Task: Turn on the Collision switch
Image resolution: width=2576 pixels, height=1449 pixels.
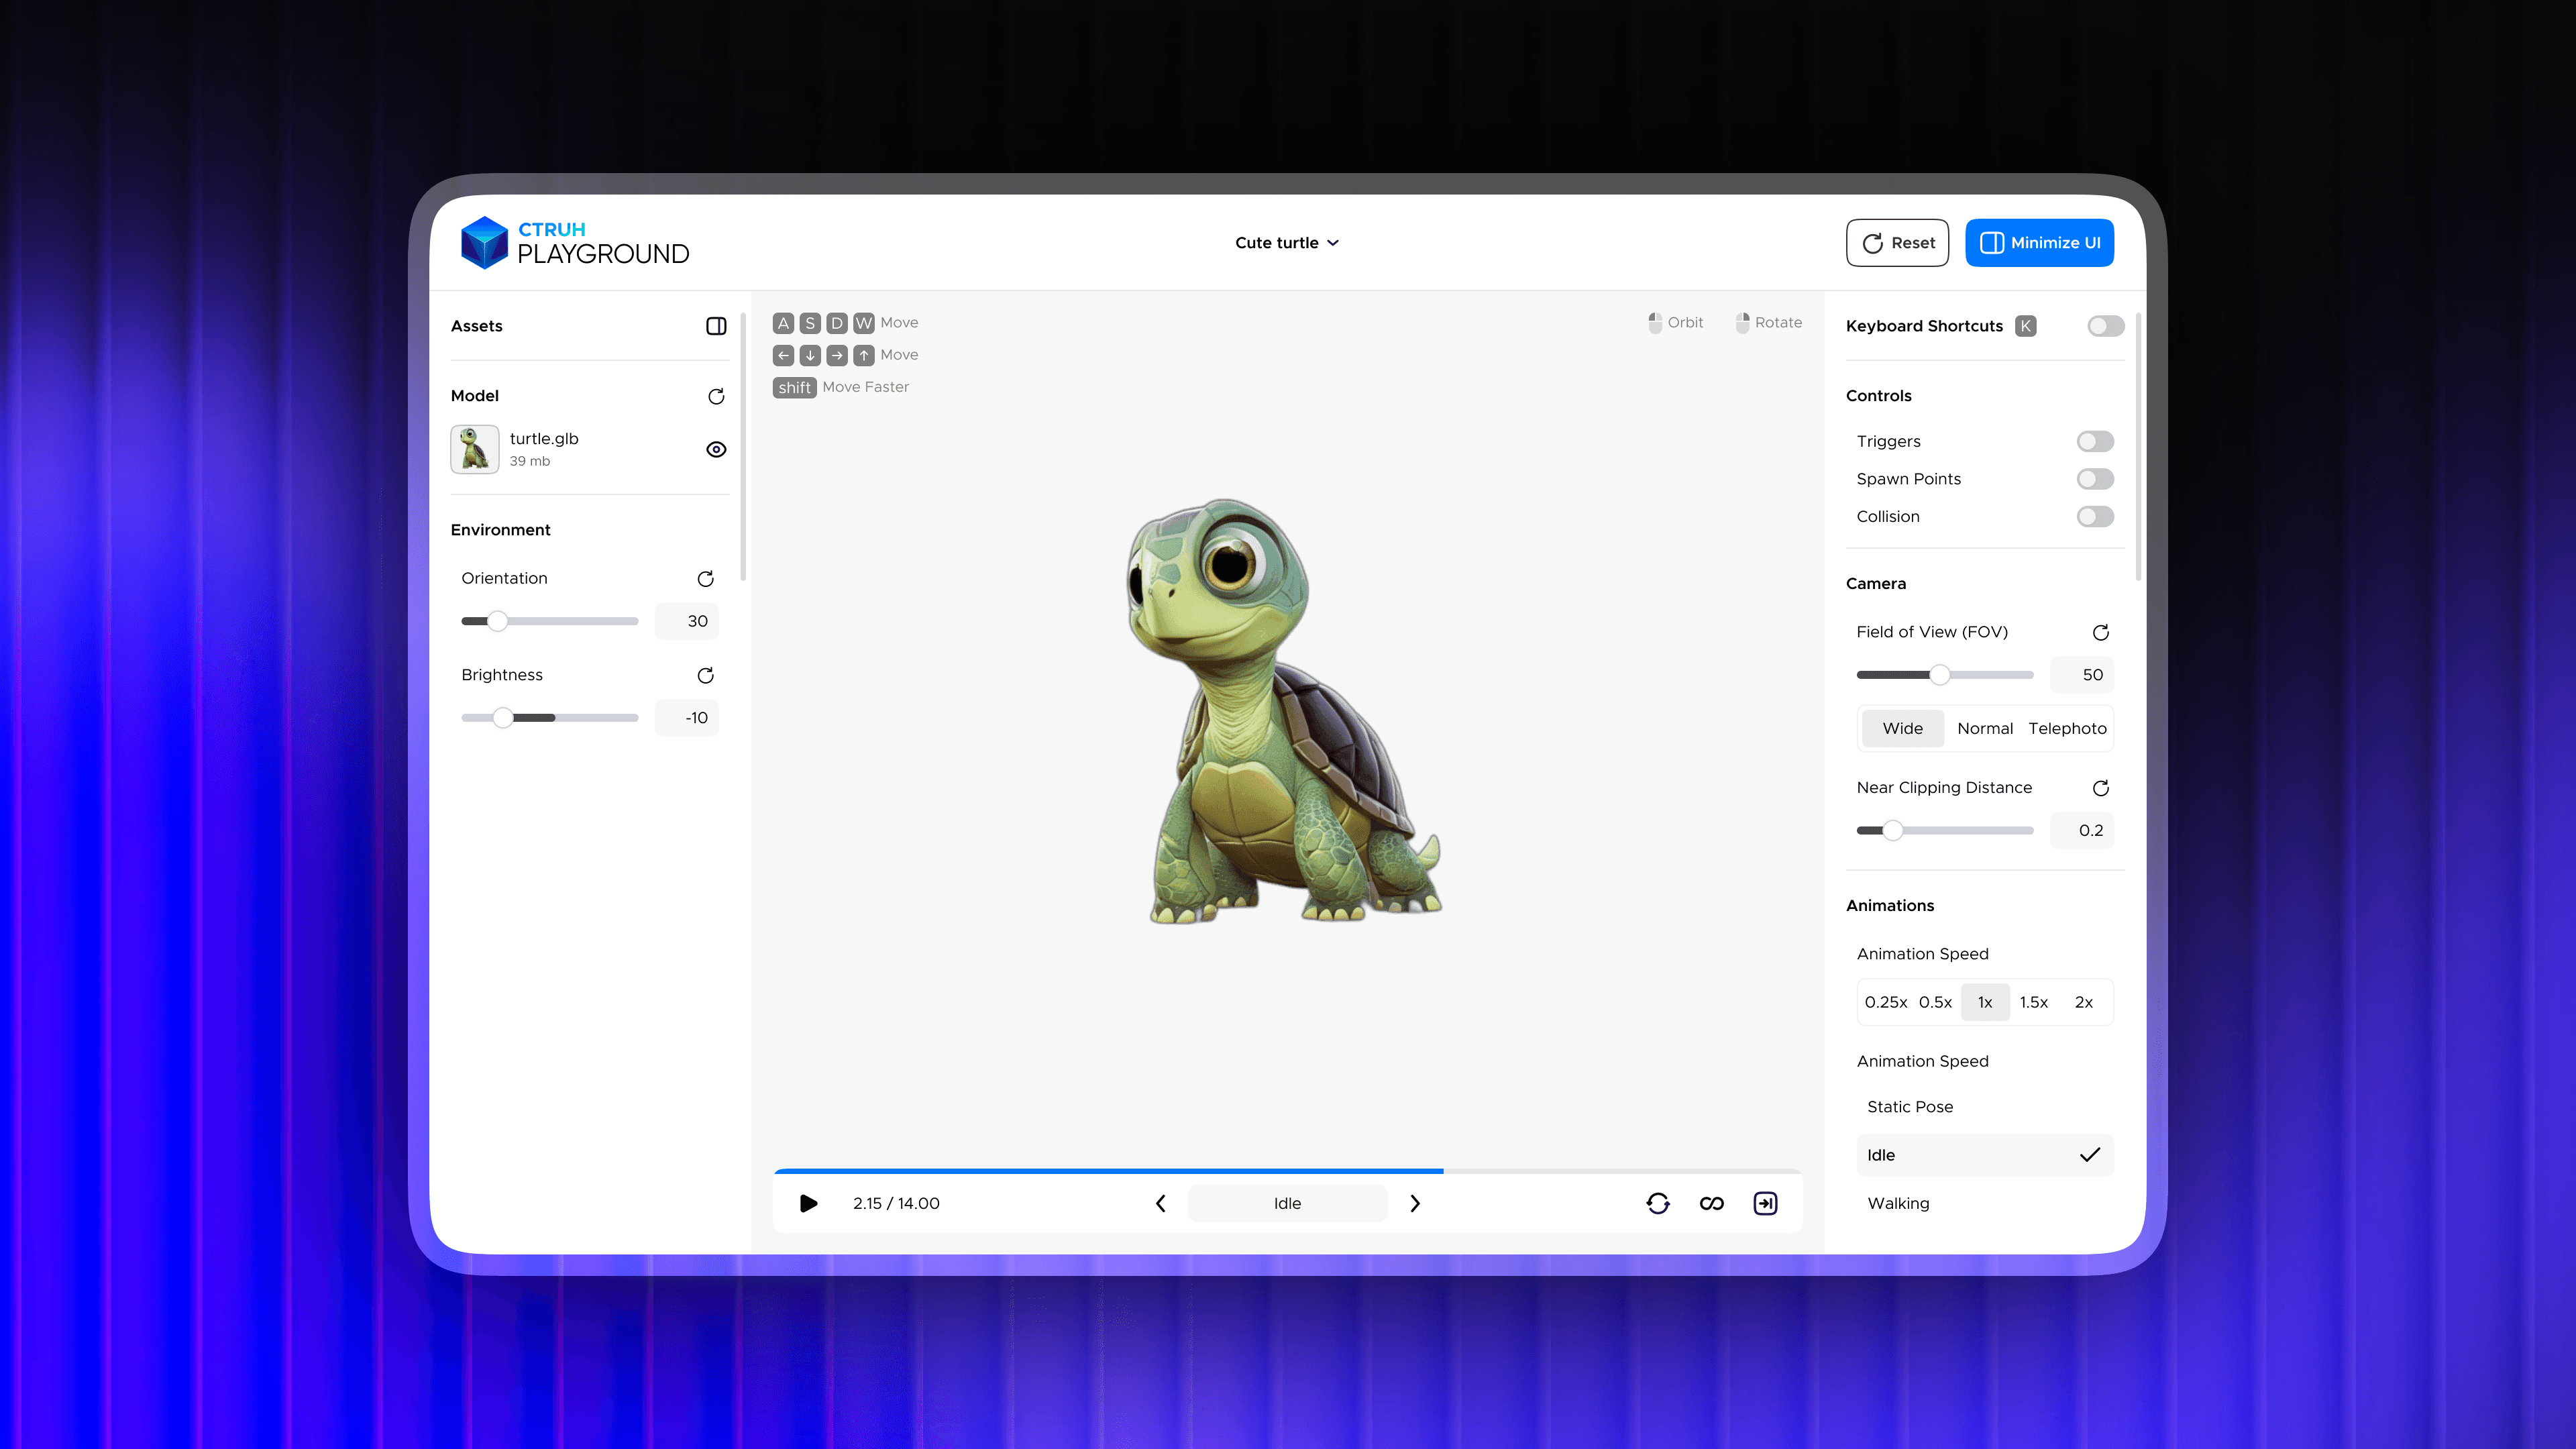Action: click(2095, 516)
